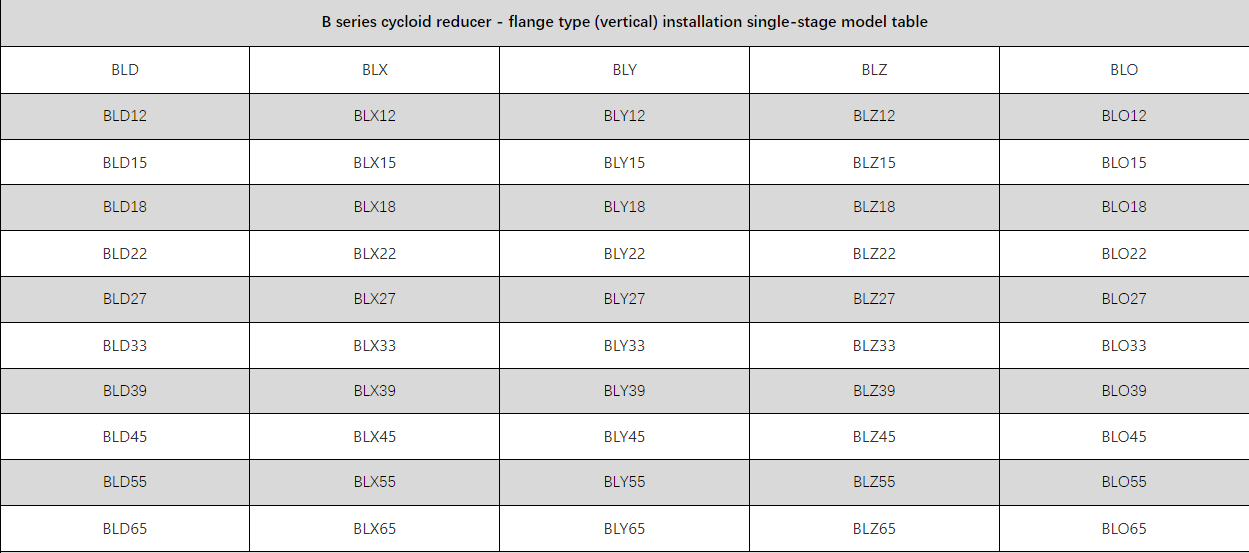This screenshot has width=1249, height=553.
Task: Select model BLO65 in last row
Action: click(x=1124, y=529)
